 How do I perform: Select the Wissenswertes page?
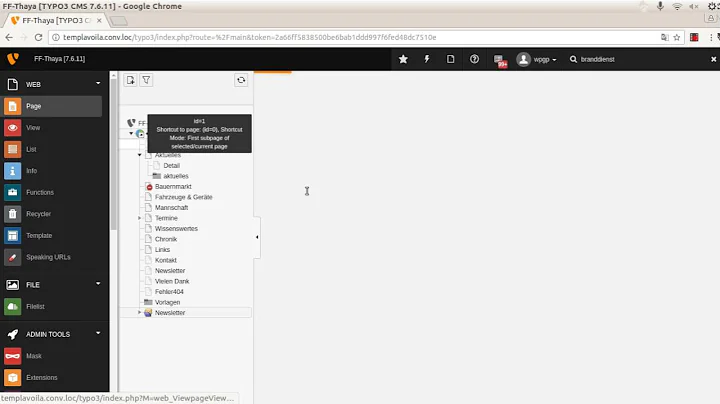pyautogui.click(x=176, y=229)
